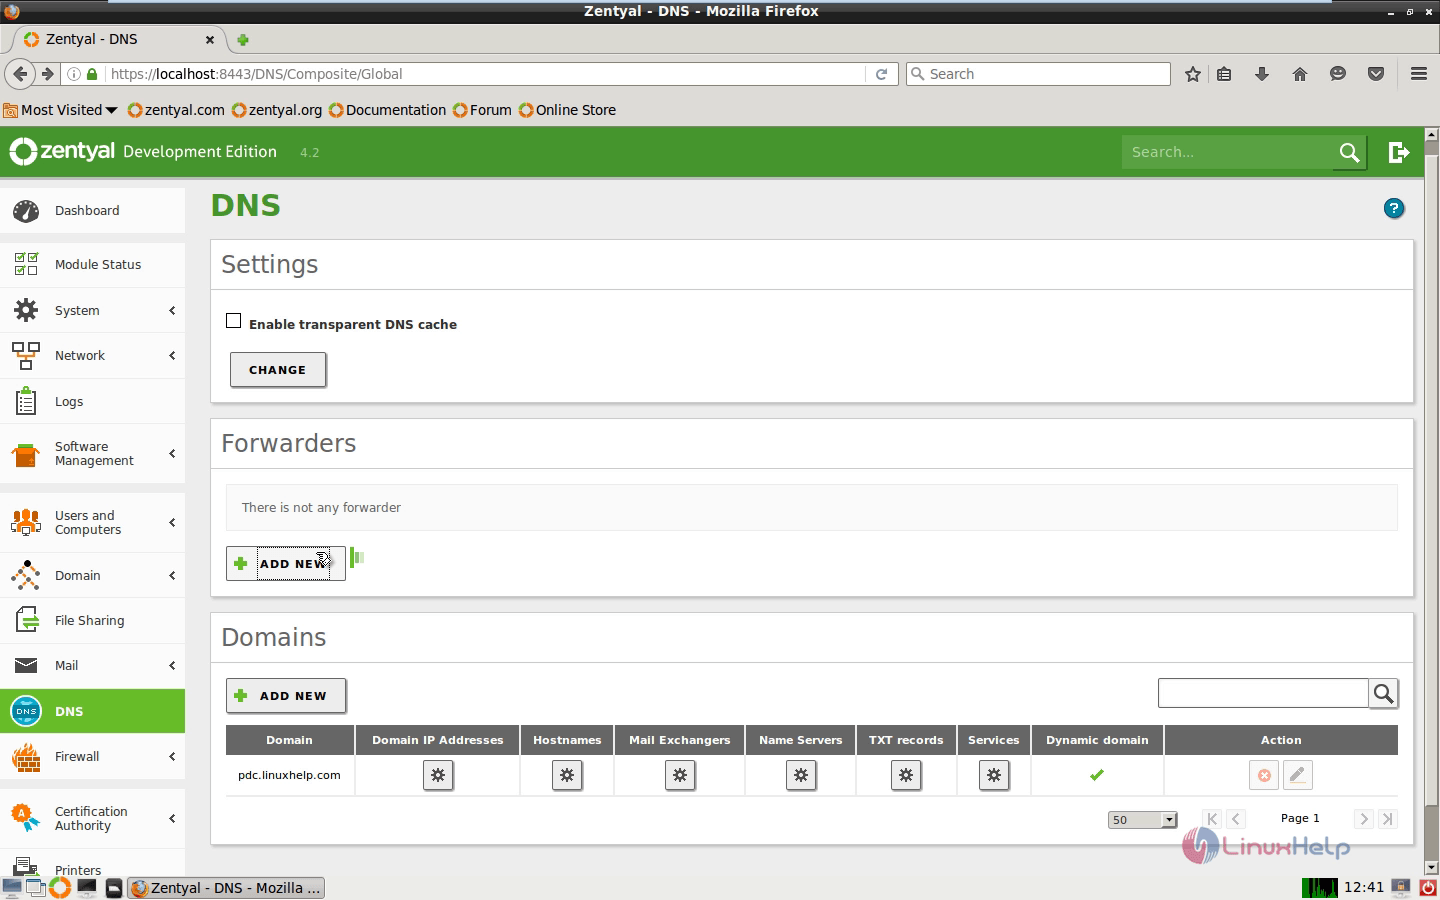This screenshot has height=900, width=1440.
Task: Click the Mail envelope icon
Action: (x=26, y=666)
